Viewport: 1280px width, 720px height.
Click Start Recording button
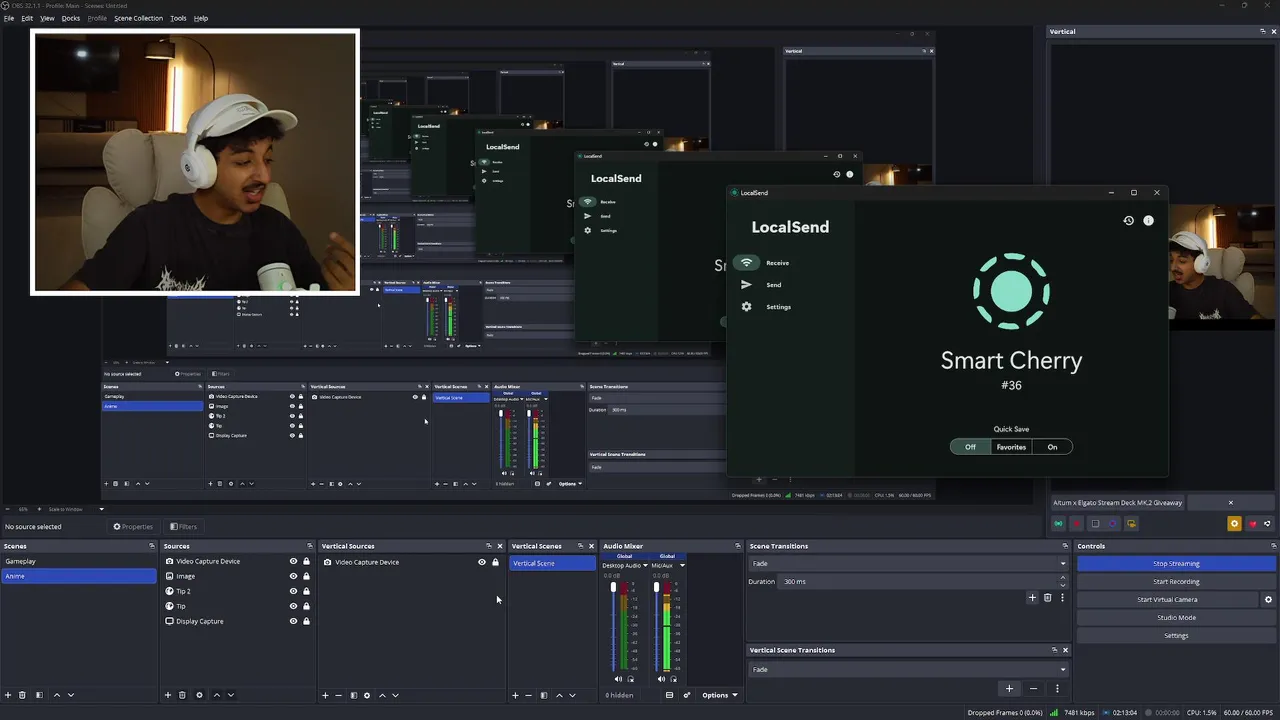click(1176, 582)
